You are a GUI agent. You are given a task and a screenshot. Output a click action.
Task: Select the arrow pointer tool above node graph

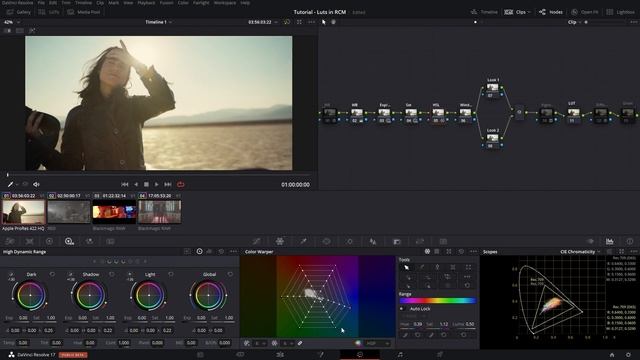point(324,22)
